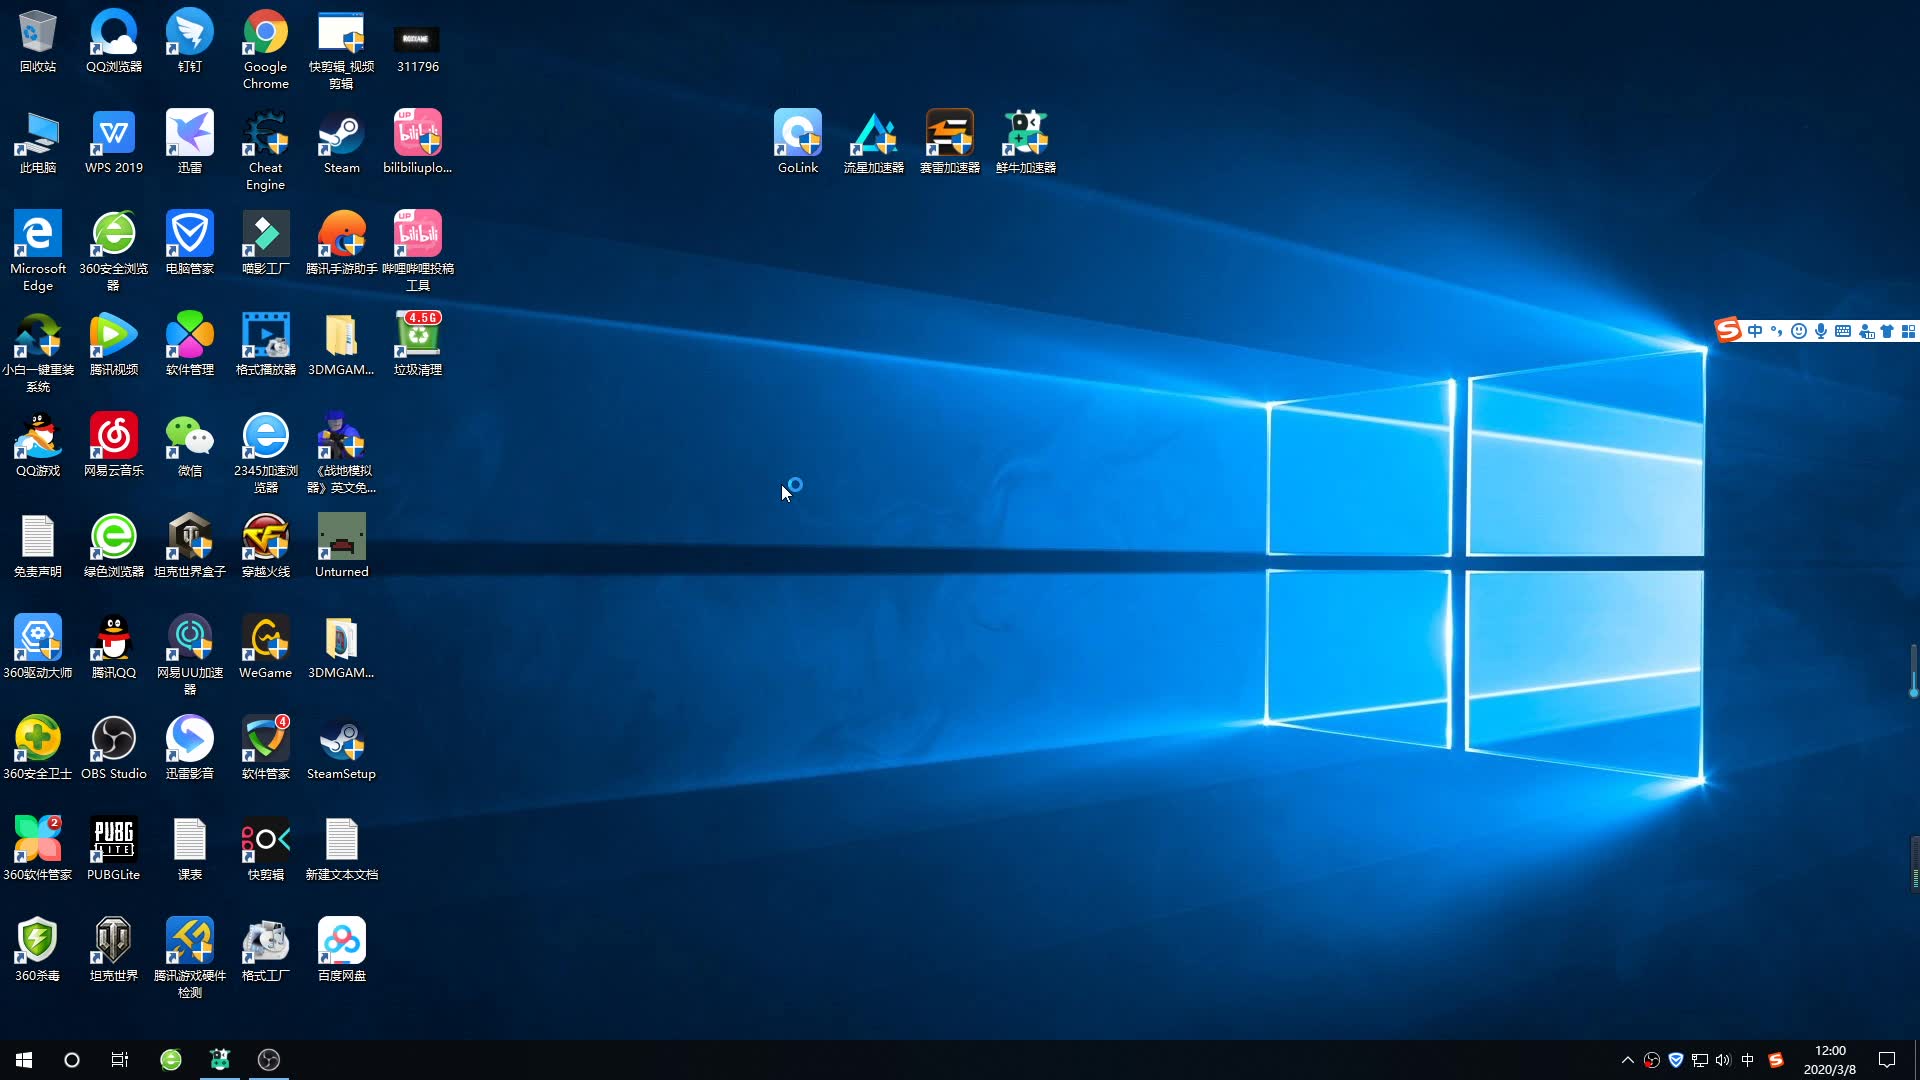
Task: Open the 迅雷 desktop icon
Action: 190,143
